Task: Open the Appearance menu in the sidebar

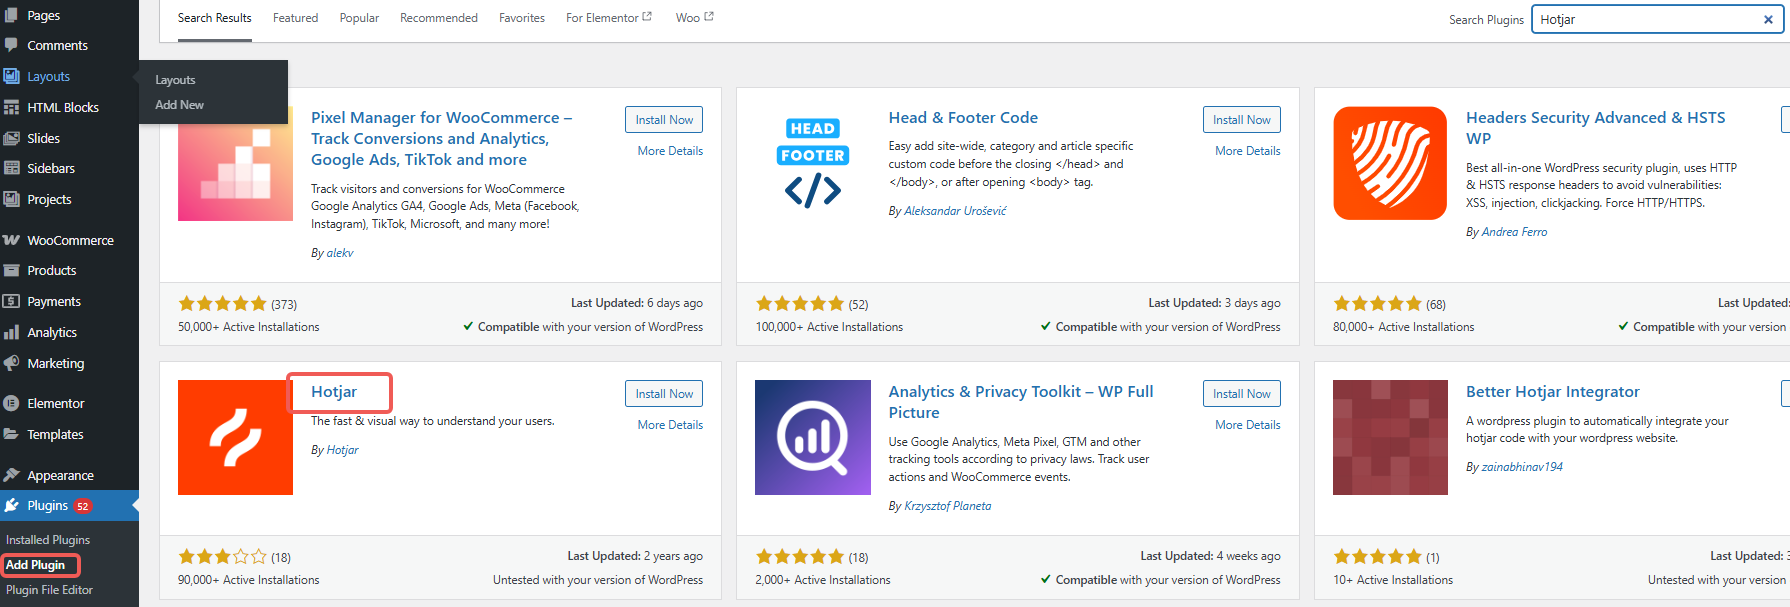Action: [60, 475]
